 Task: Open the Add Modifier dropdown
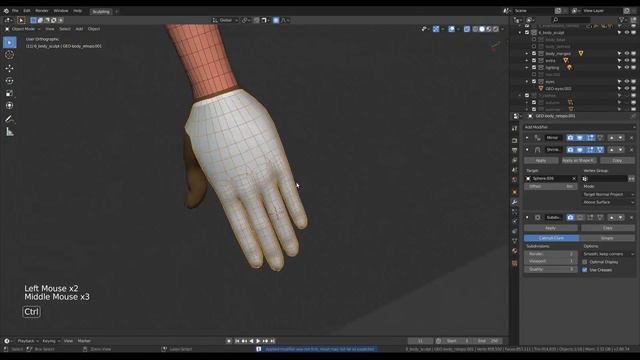tap(580, 127)
